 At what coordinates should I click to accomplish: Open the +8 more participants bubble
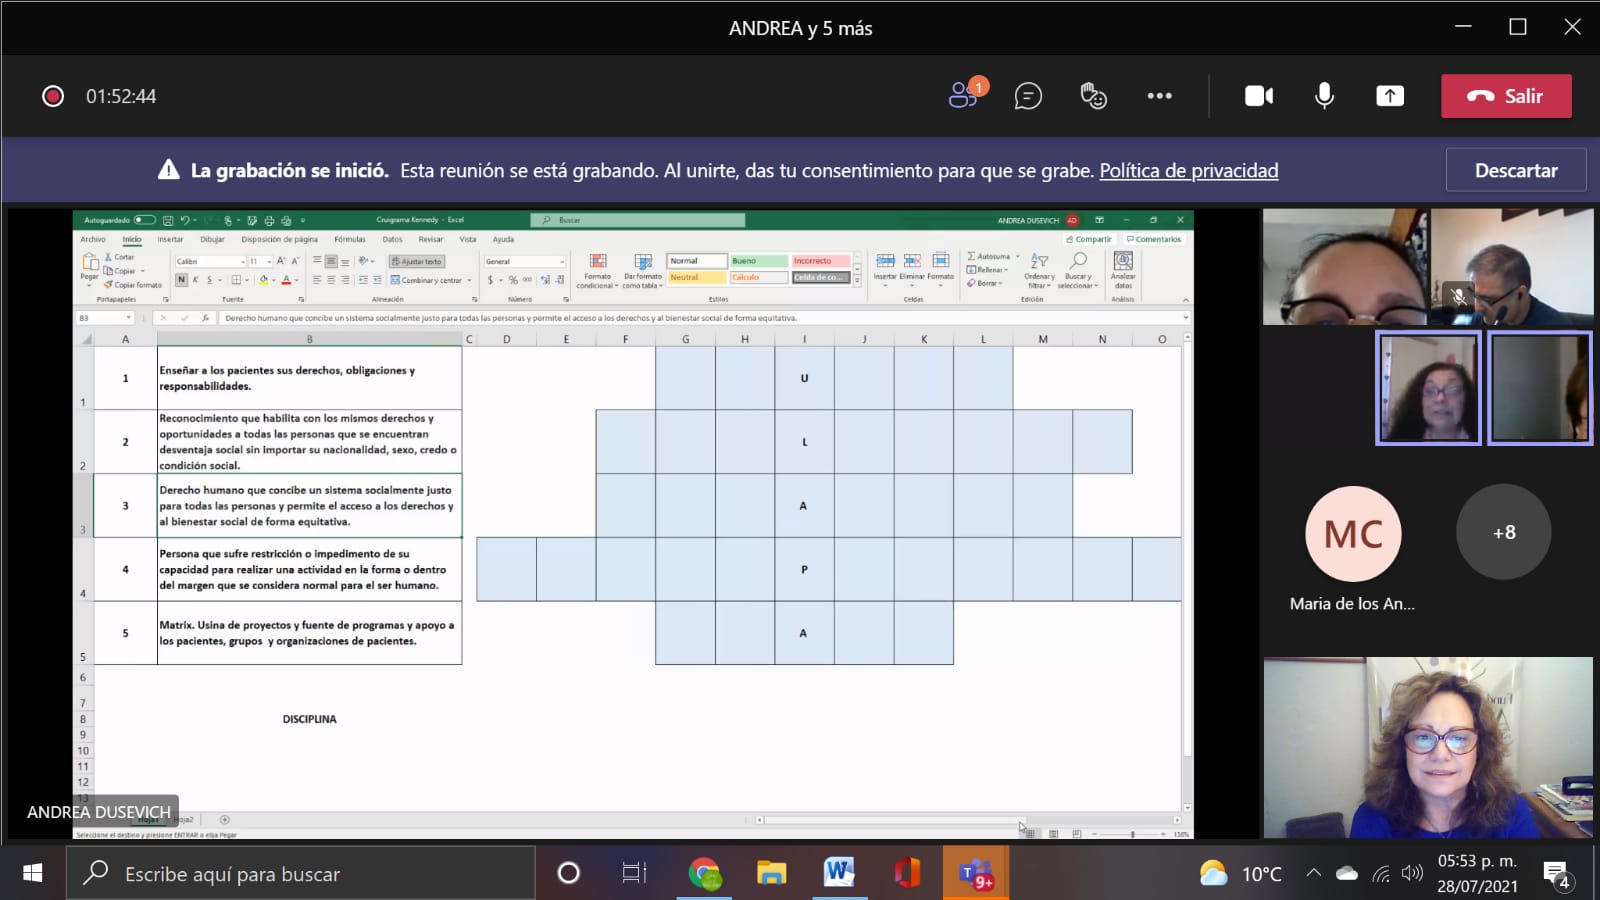[1504, 532]
